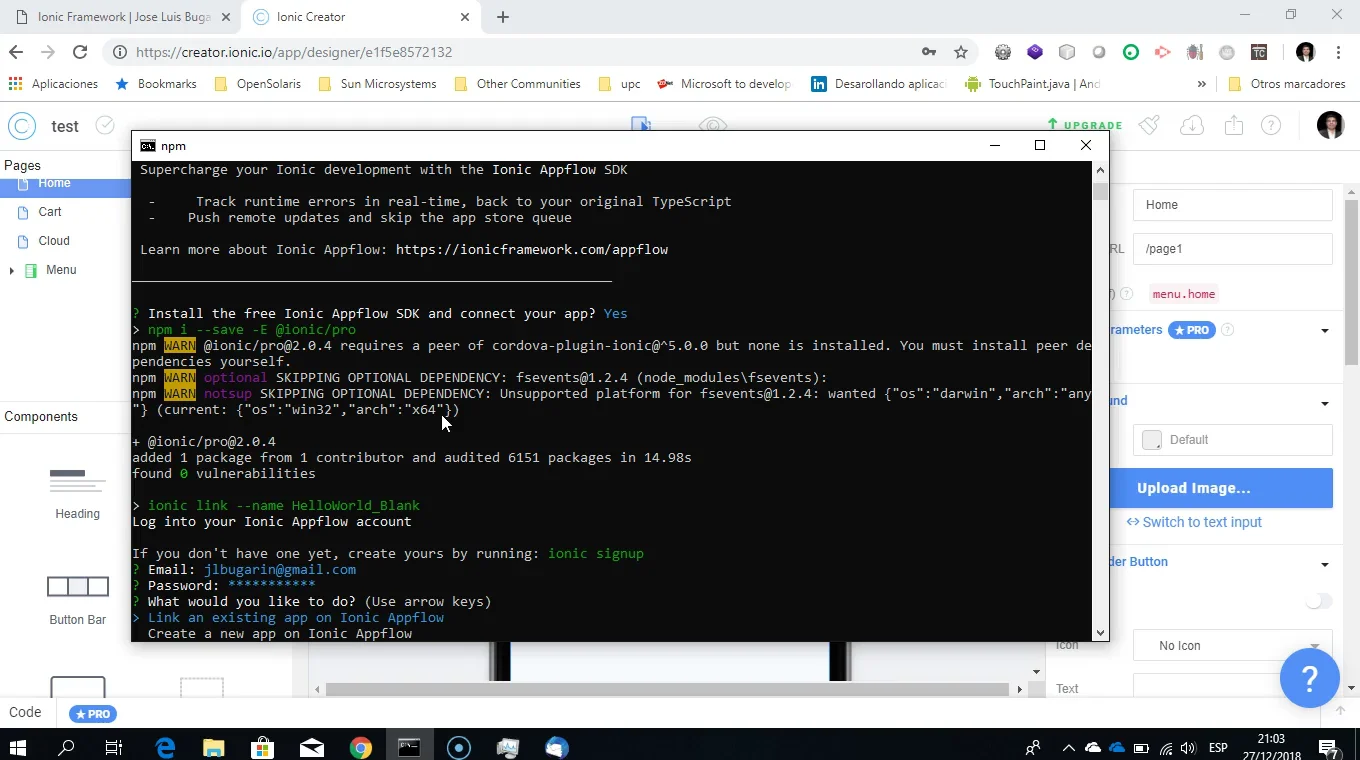Image resolution: width=1360 pixels, height=760 pixels.
Task: Open the Windows notification center
Action: (x=1330, y=747)
